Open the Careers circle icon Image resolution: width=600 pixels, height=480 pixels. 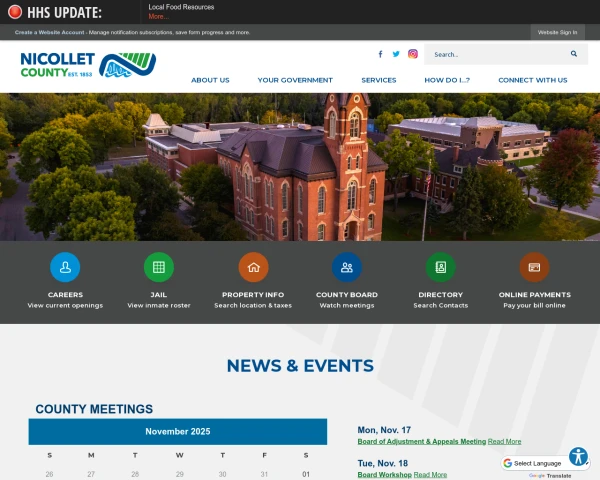[65, 267]
